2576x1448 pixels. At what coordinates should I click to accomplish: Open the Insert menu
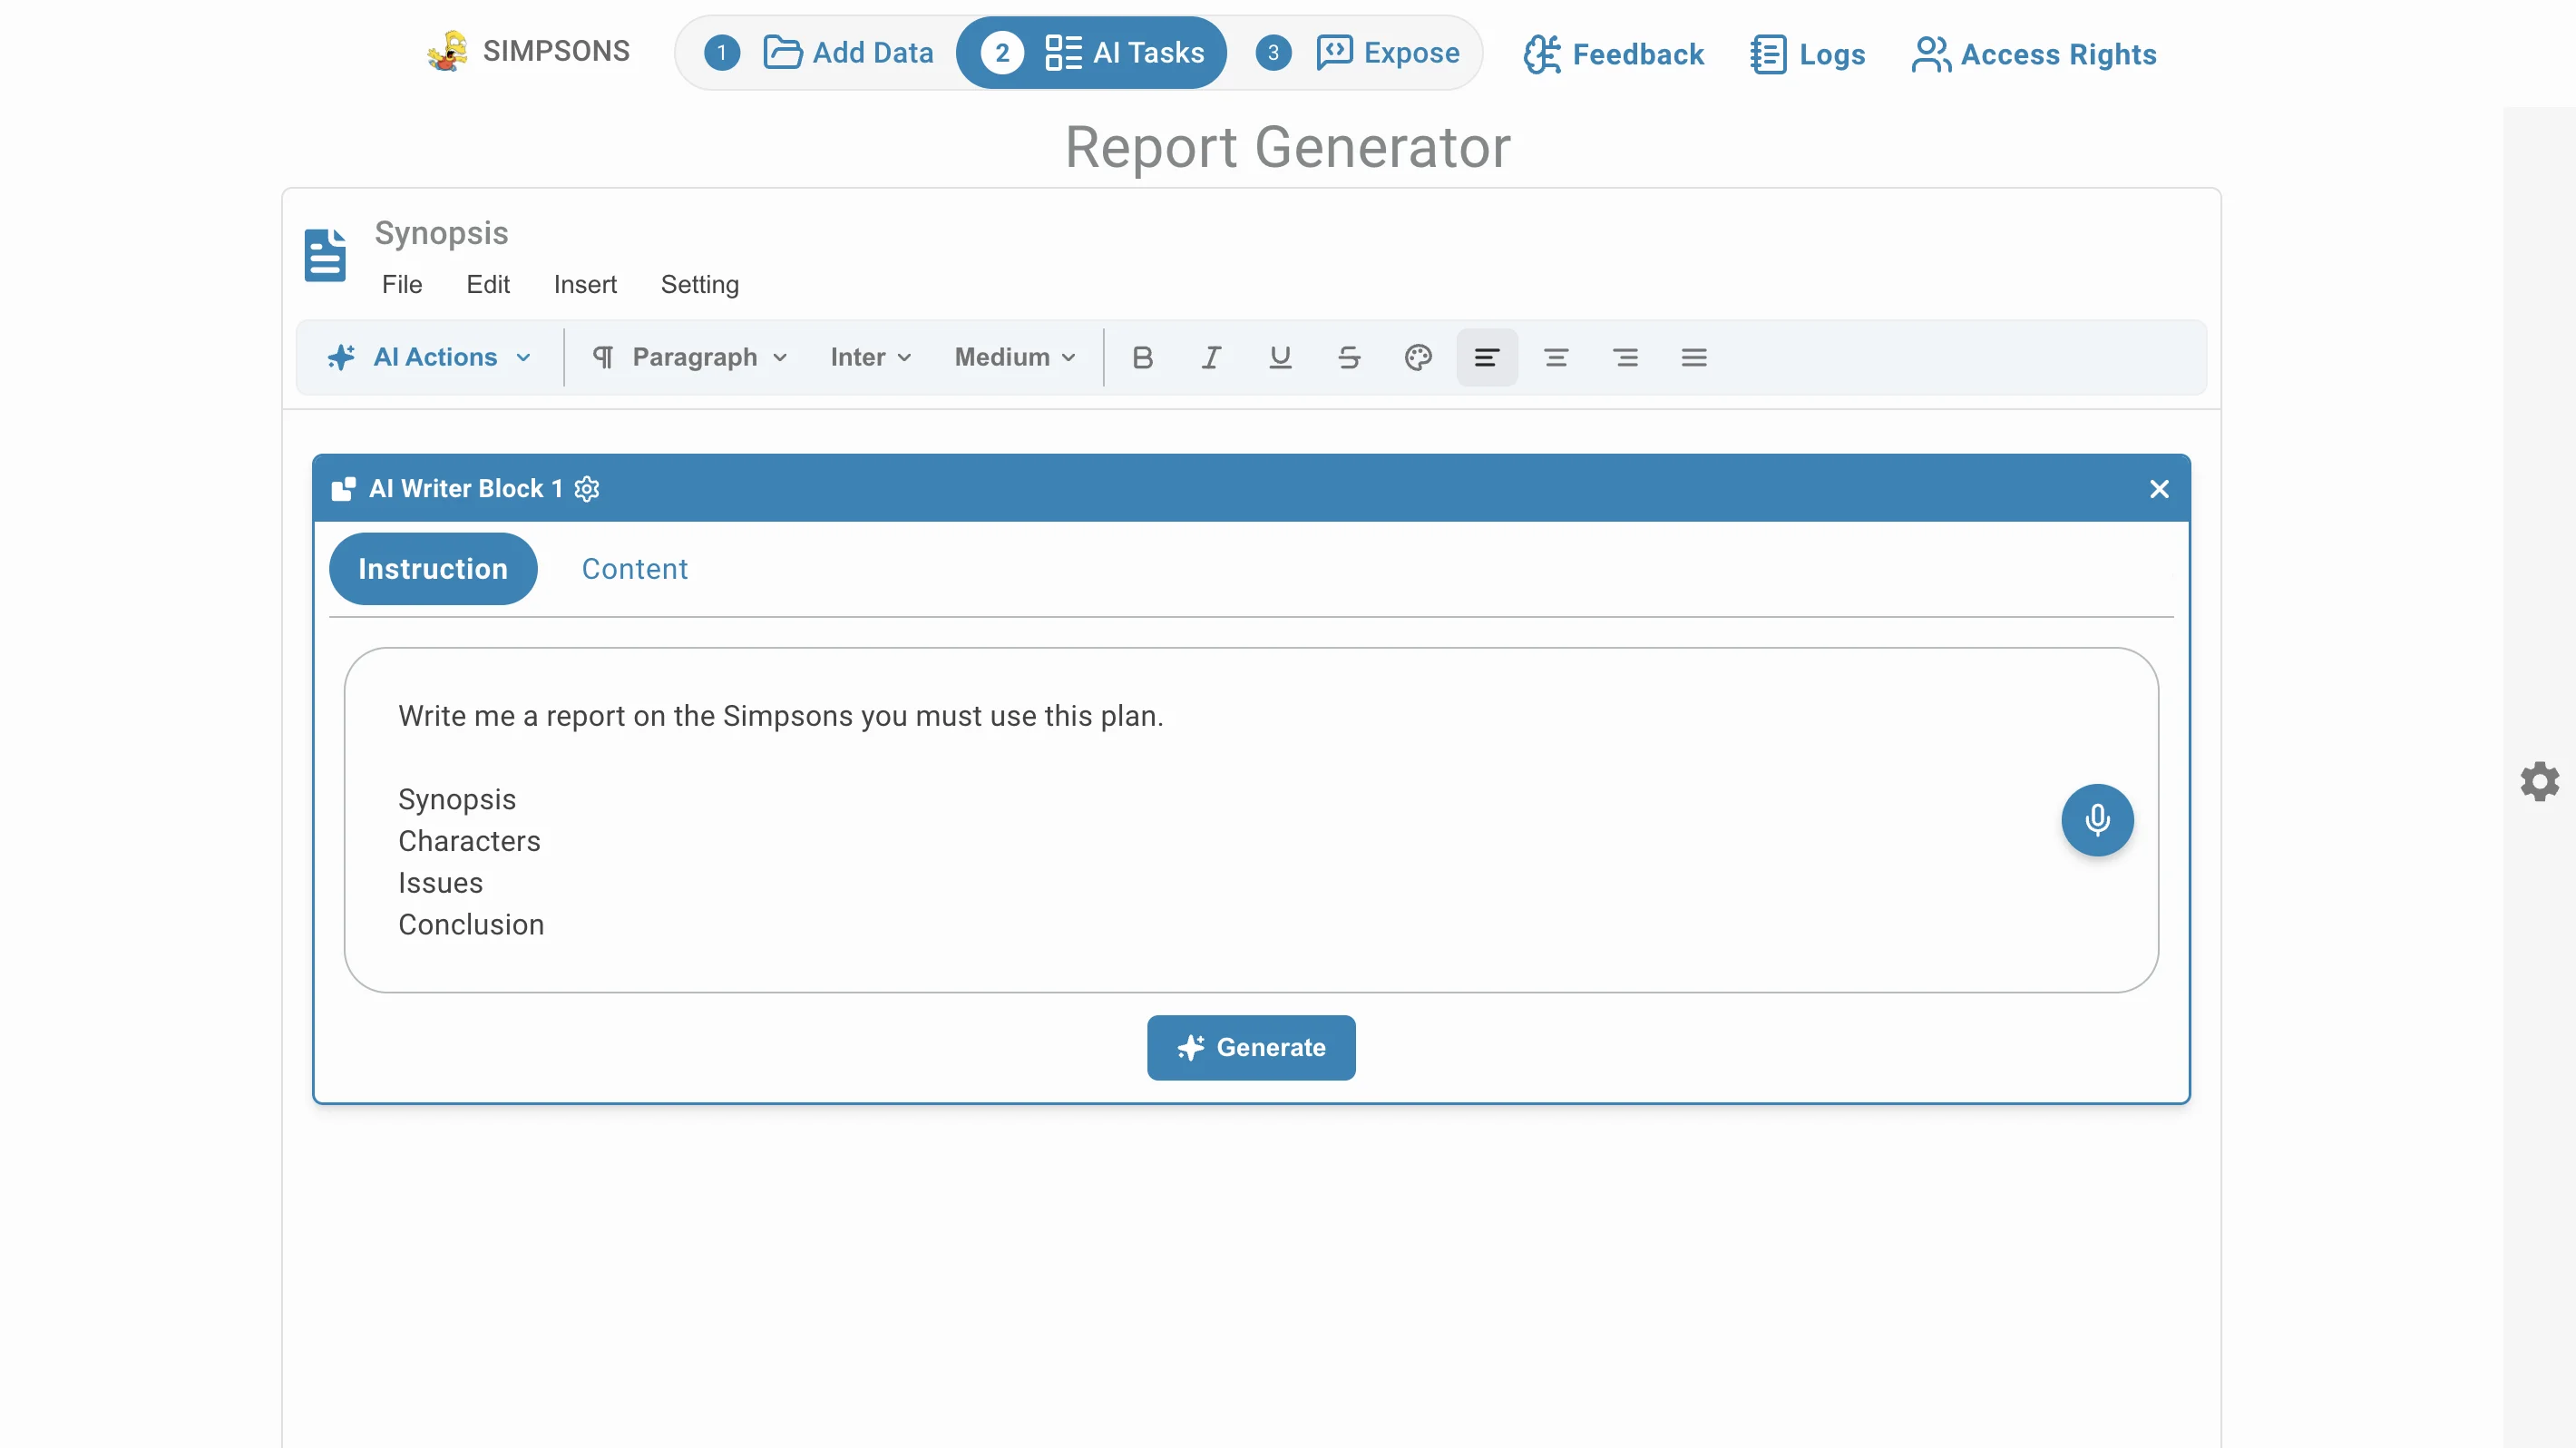point(585,285)
